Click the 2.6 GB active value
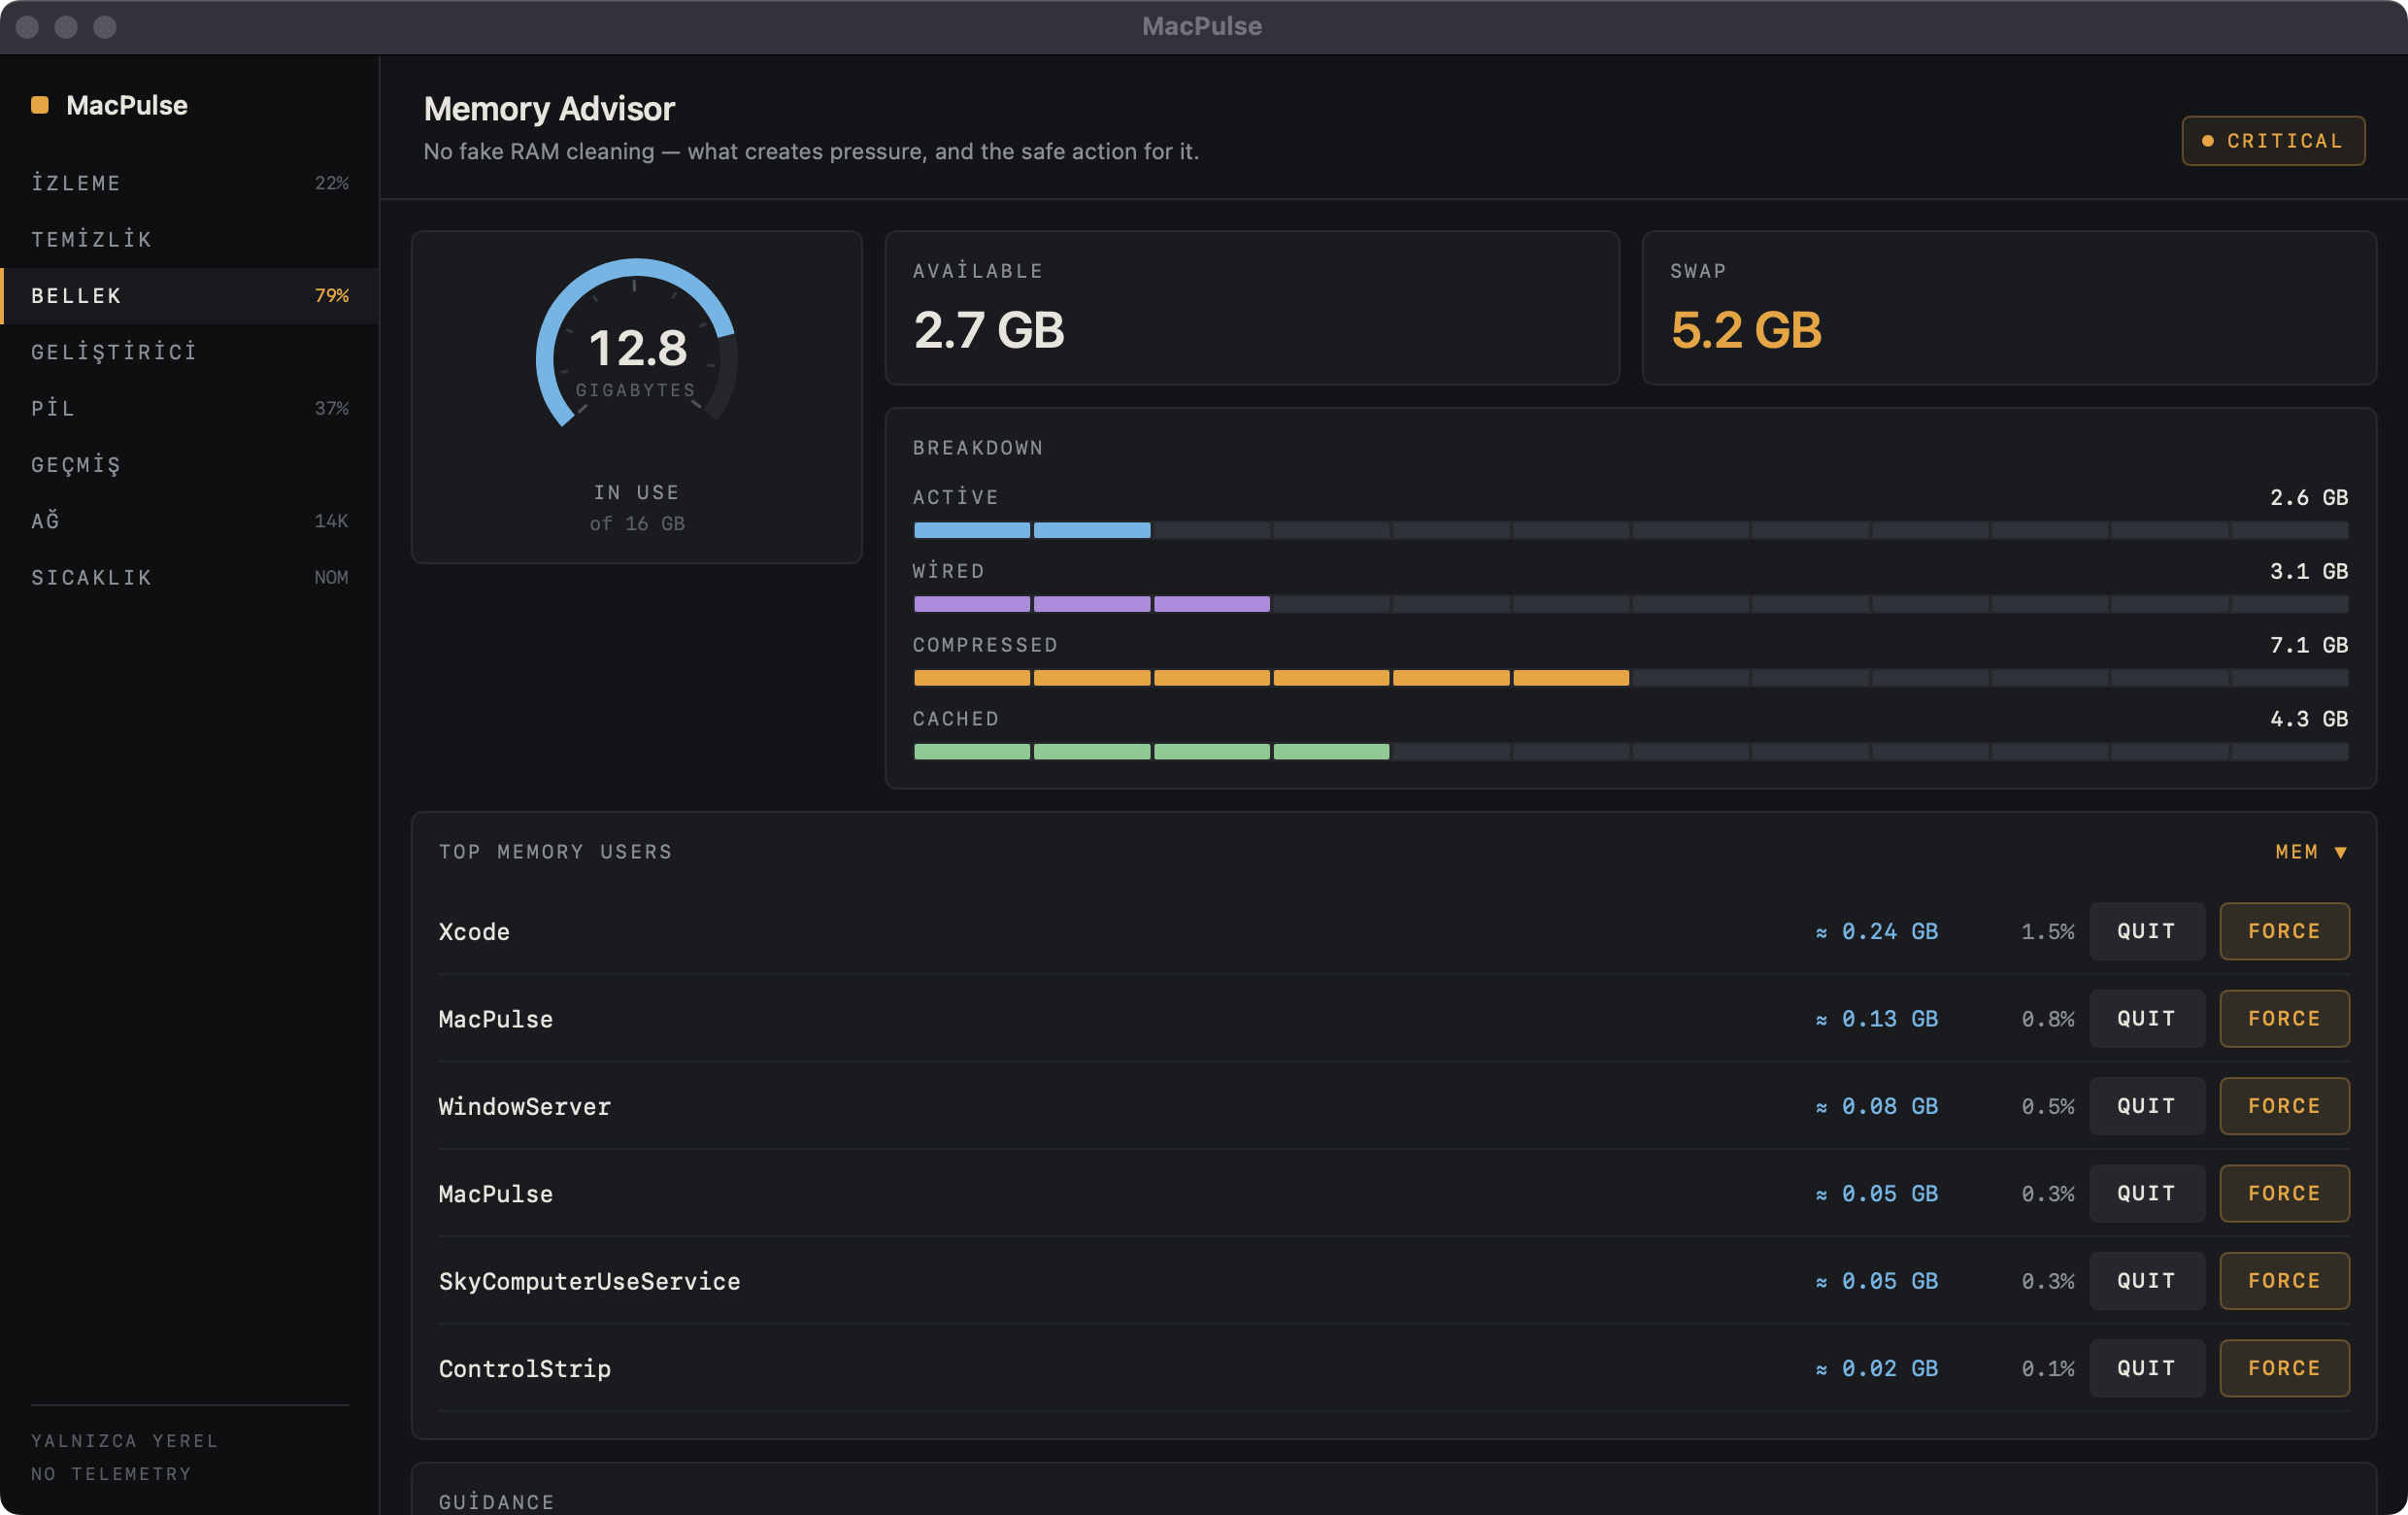Screen dimensions: 2408x1515 pyautogui.click(x=2308, y=497)
